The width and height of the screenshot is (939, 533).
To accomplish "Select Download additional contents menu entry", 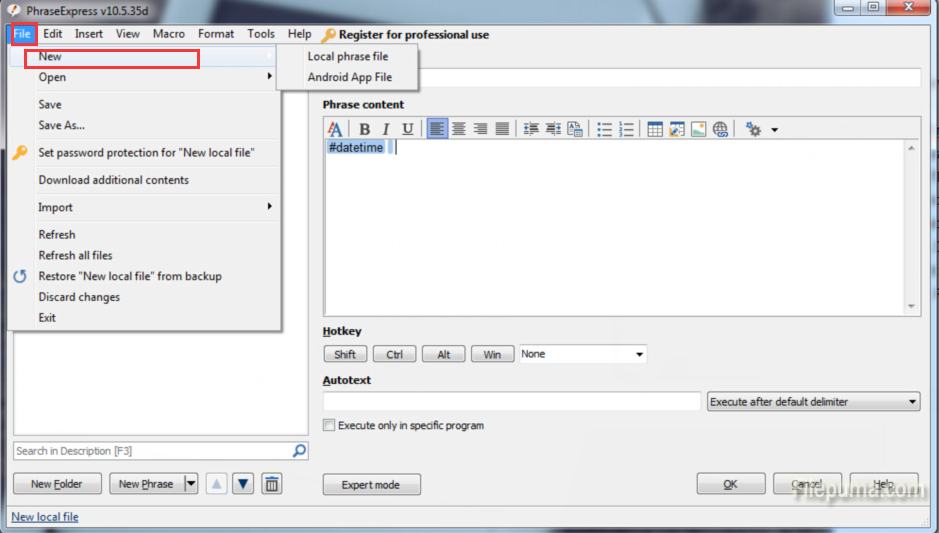I will [x=113, y=180].
